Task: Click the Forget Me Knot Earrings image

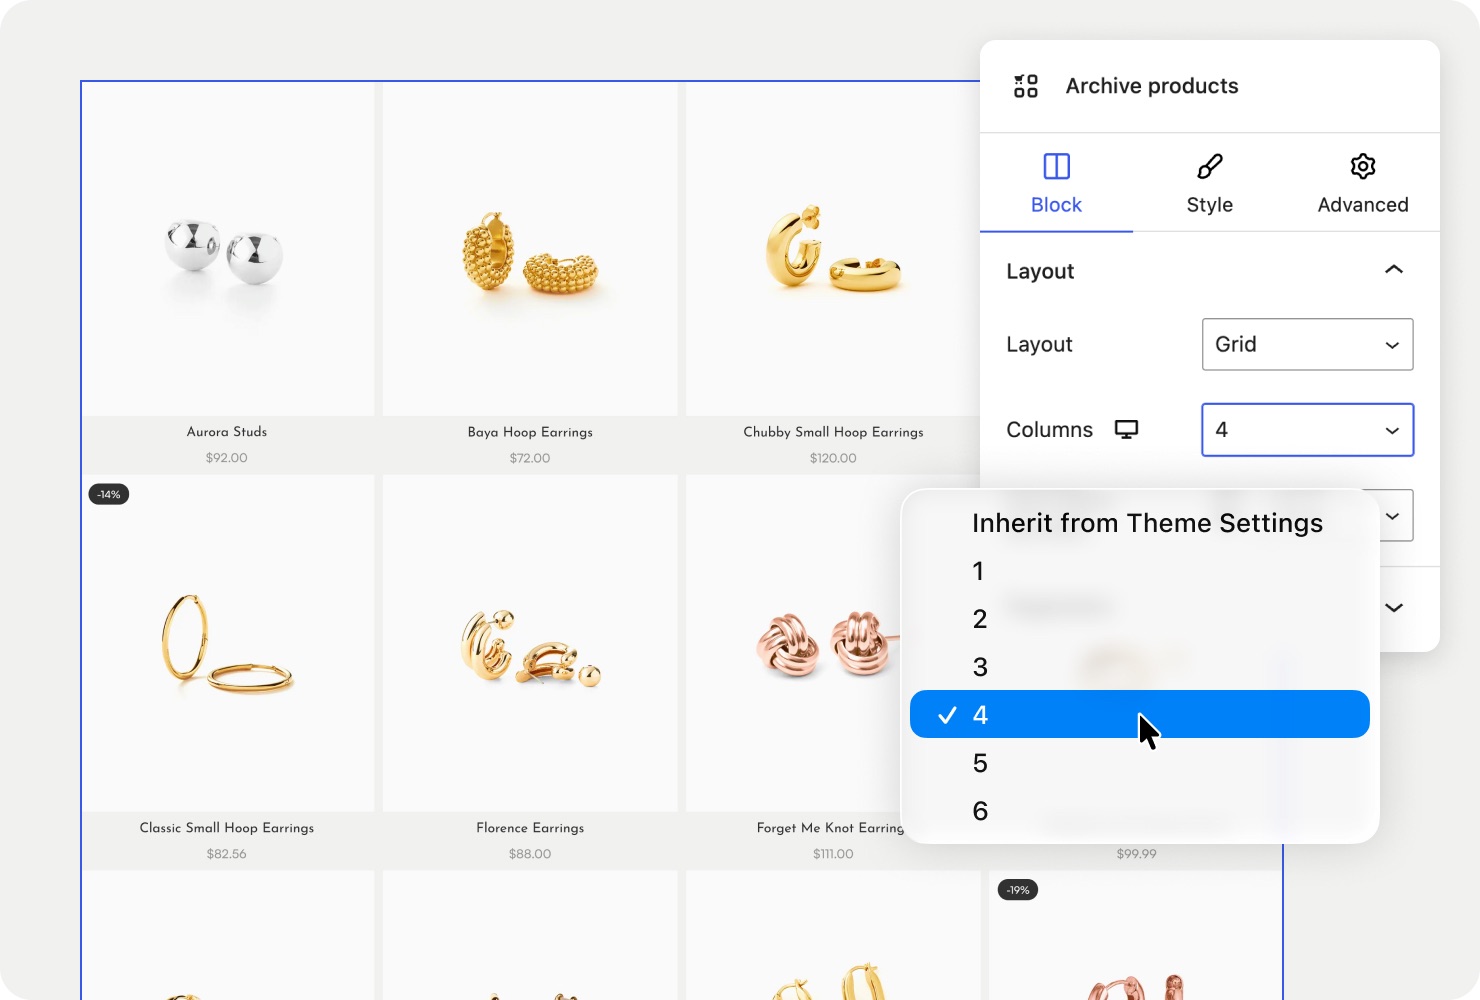Action: coord(794,644)
